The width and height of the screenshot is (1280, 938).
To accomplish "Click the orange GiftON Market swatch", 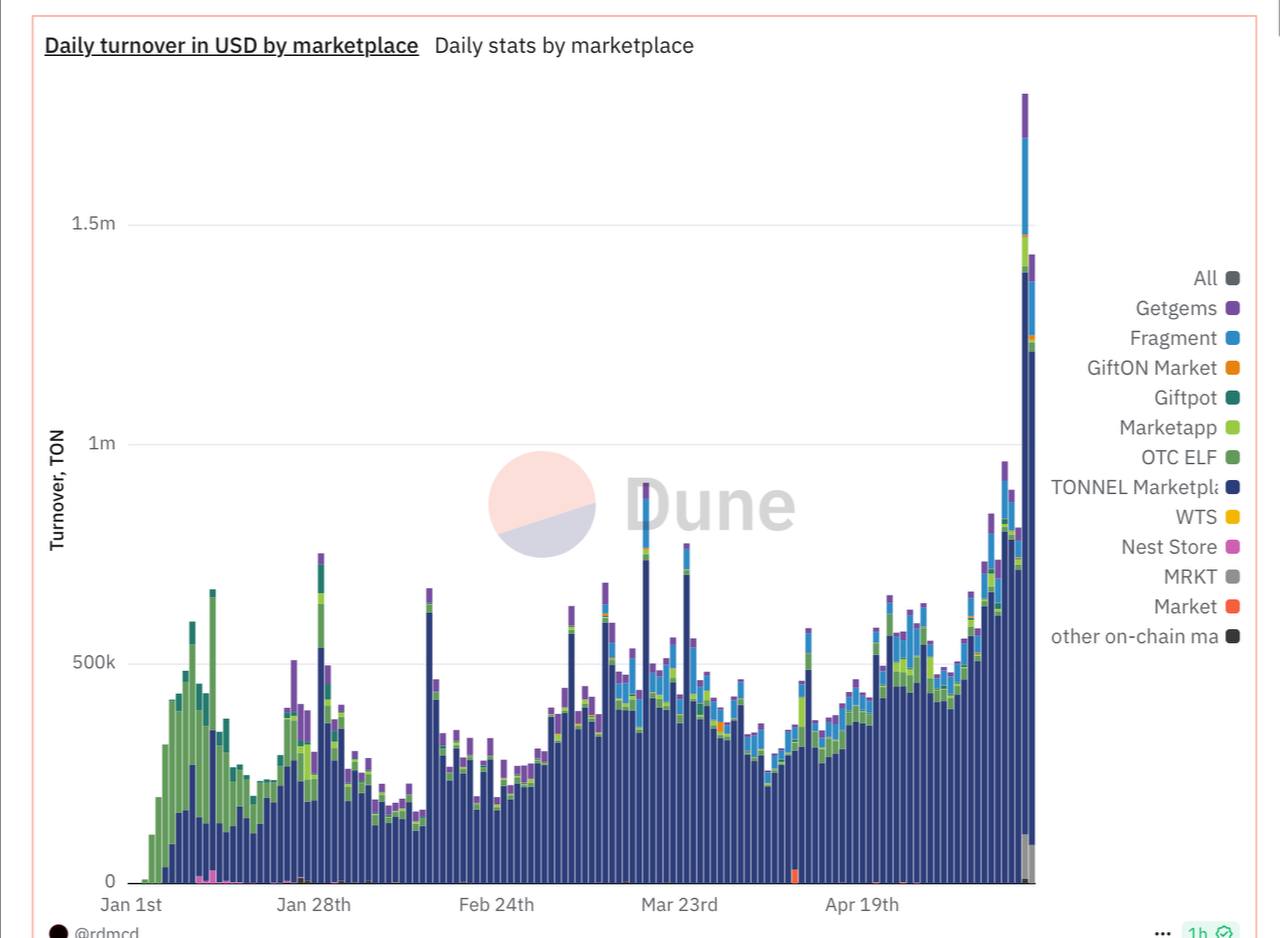I will click(1233, 368).
